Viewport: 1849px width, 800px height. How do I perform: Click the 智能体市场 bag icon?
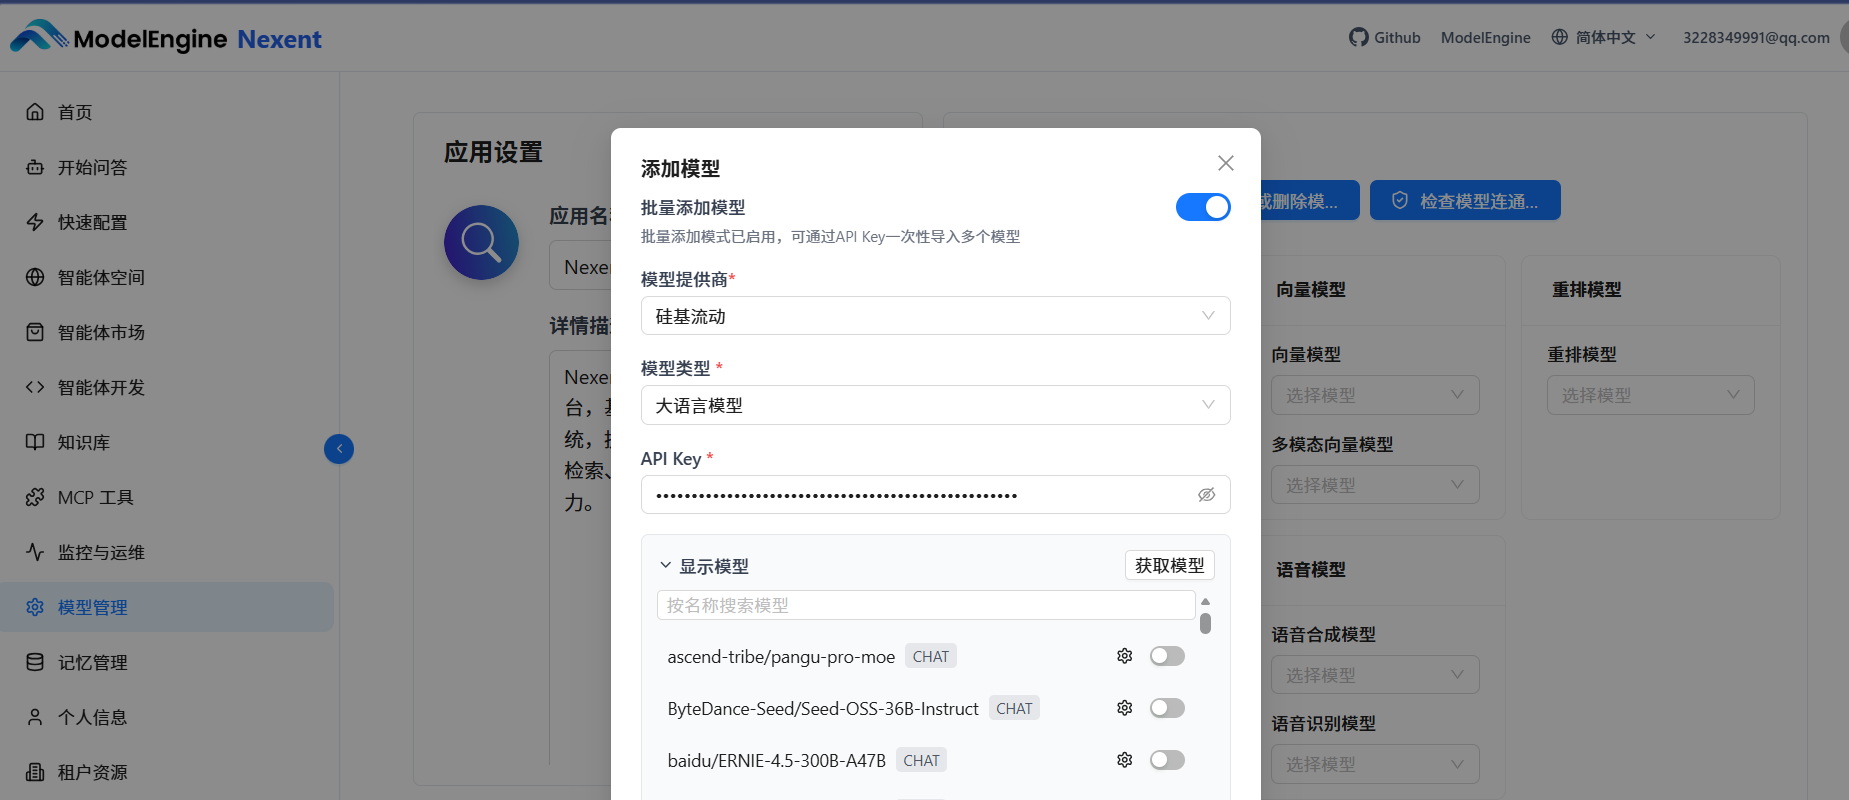click(x=35, y=332)
